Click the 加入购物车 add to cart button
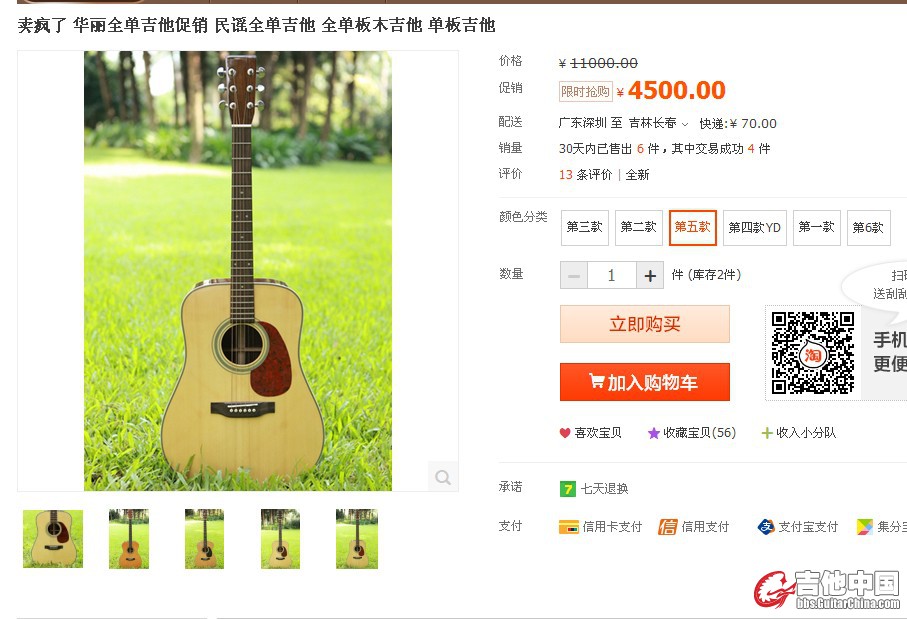This screenshot has height=619, width=907. (x=644, y=382)
